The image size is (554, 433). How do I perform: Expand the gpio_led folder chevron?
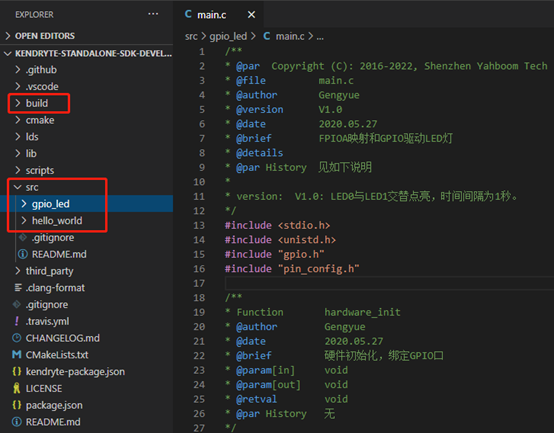(x=24, y=204)
